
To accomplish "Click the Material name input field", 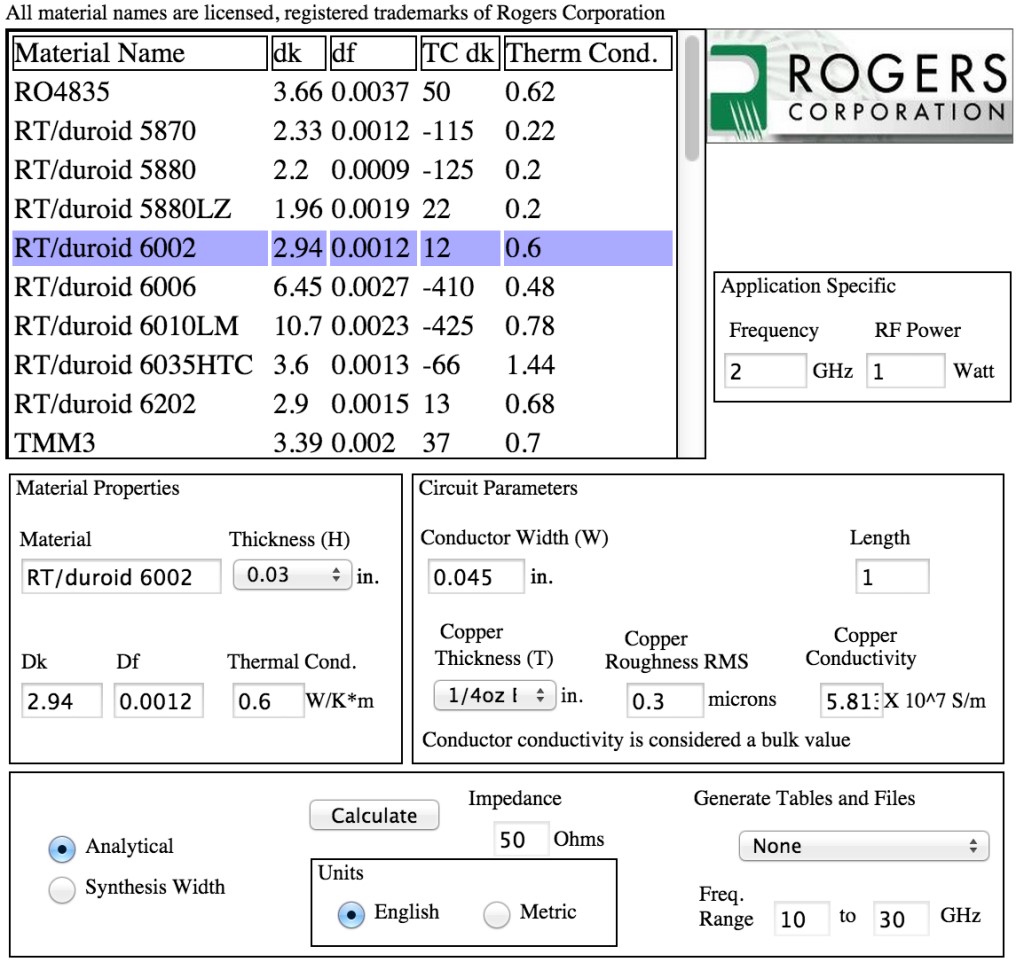I will [121, 577].
